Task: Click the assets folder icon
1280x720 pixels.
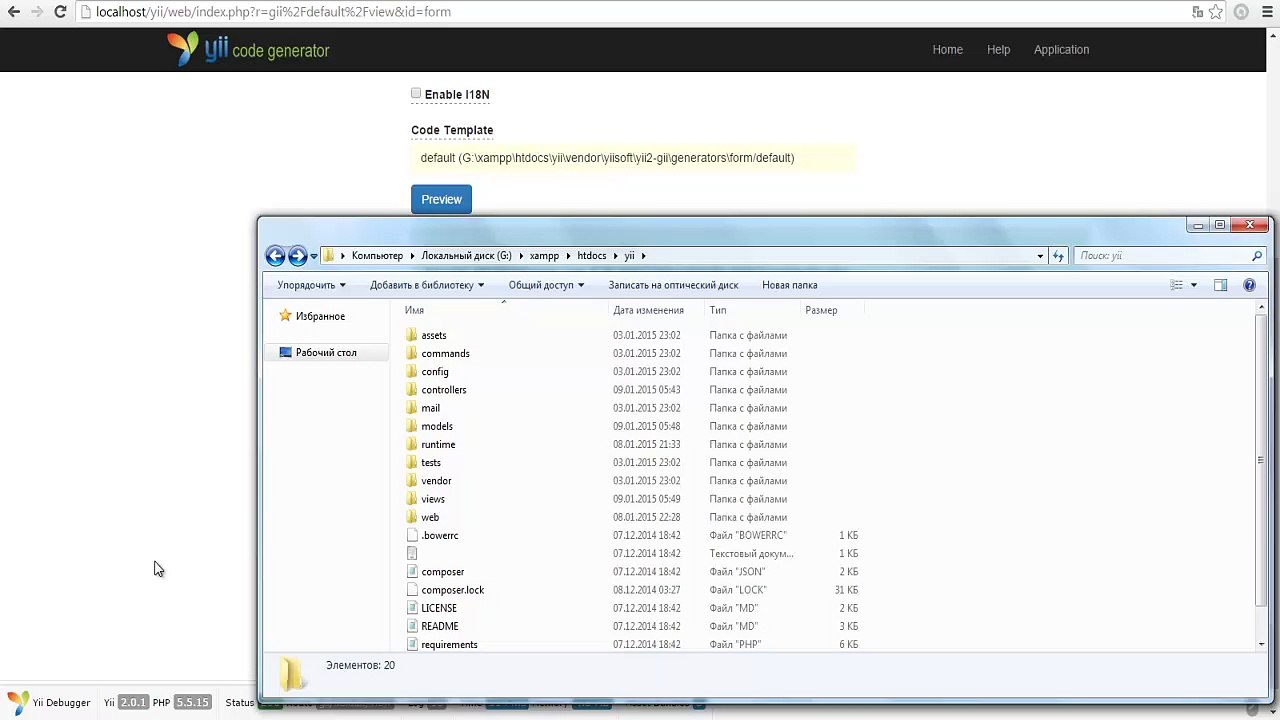Action: [x=412, y=335]
